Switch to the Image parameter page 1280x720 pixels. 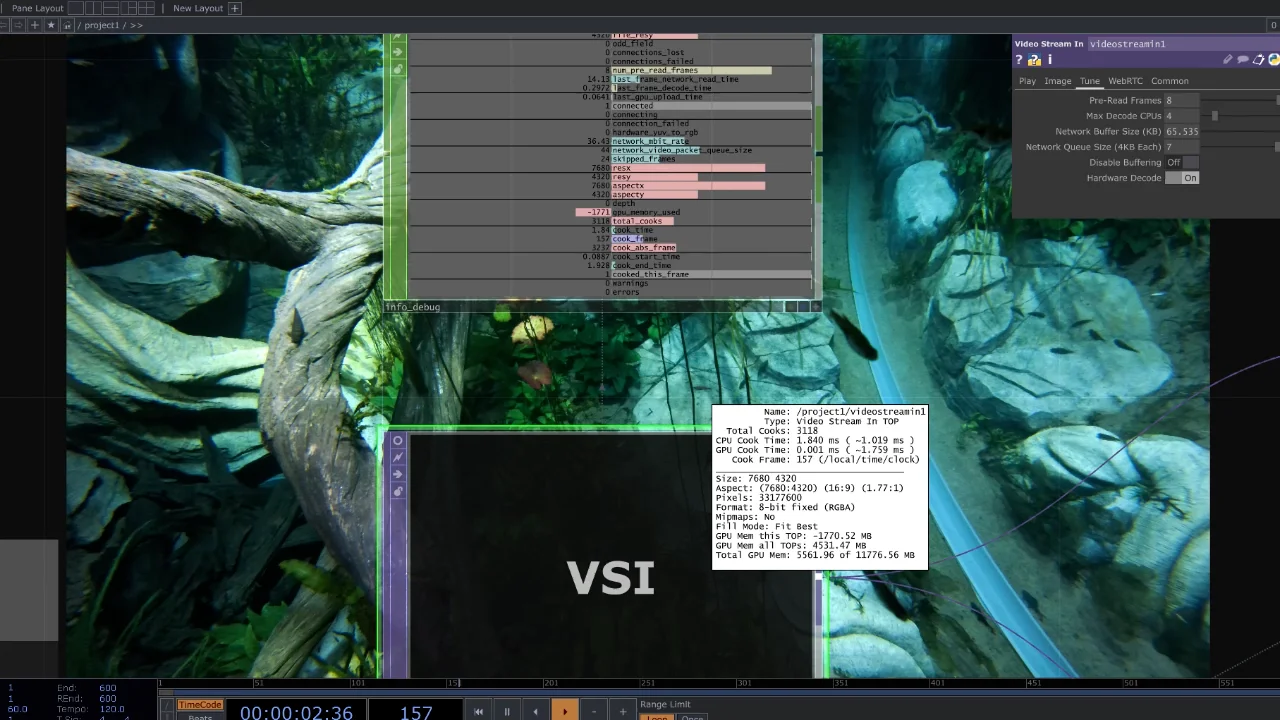click(1057, 81)
